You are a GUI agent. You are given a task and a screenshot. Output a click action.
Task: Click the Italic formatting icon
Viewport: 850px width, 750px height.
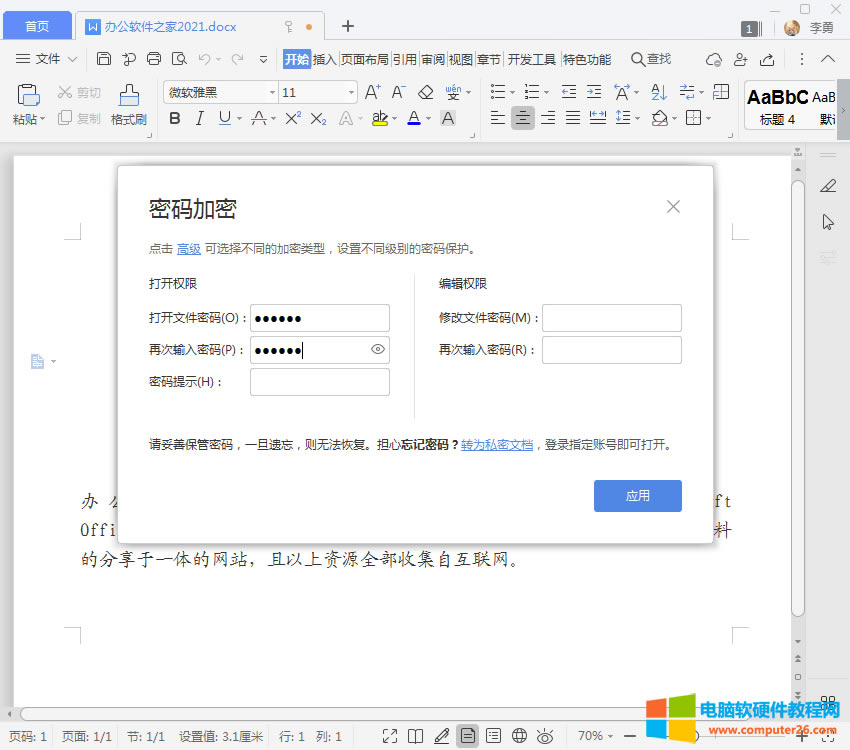[x=199, y=119]
